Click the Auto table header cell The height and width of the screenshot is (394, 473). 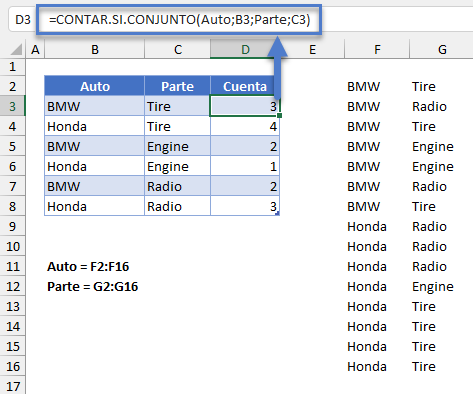[x=95, y=86]
